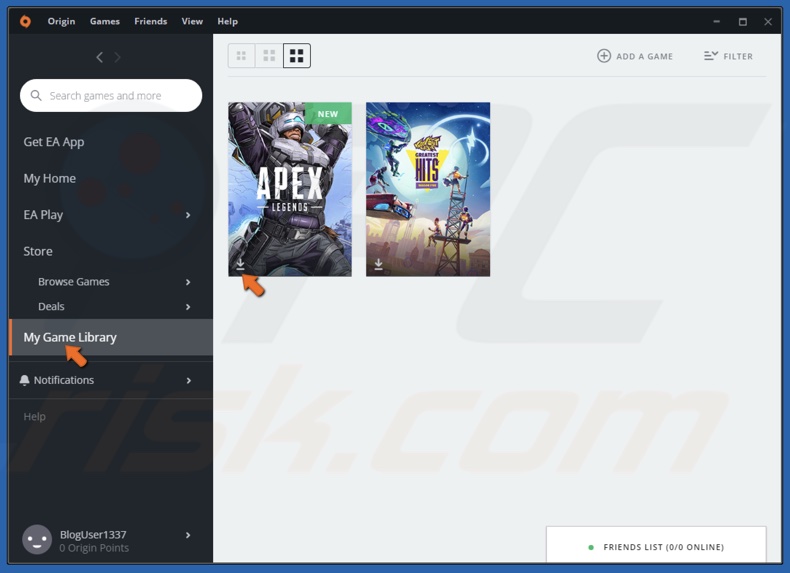This screenshot has width=790, height=573.
Task: Minimize the Origin window
Action: [716, 22]
